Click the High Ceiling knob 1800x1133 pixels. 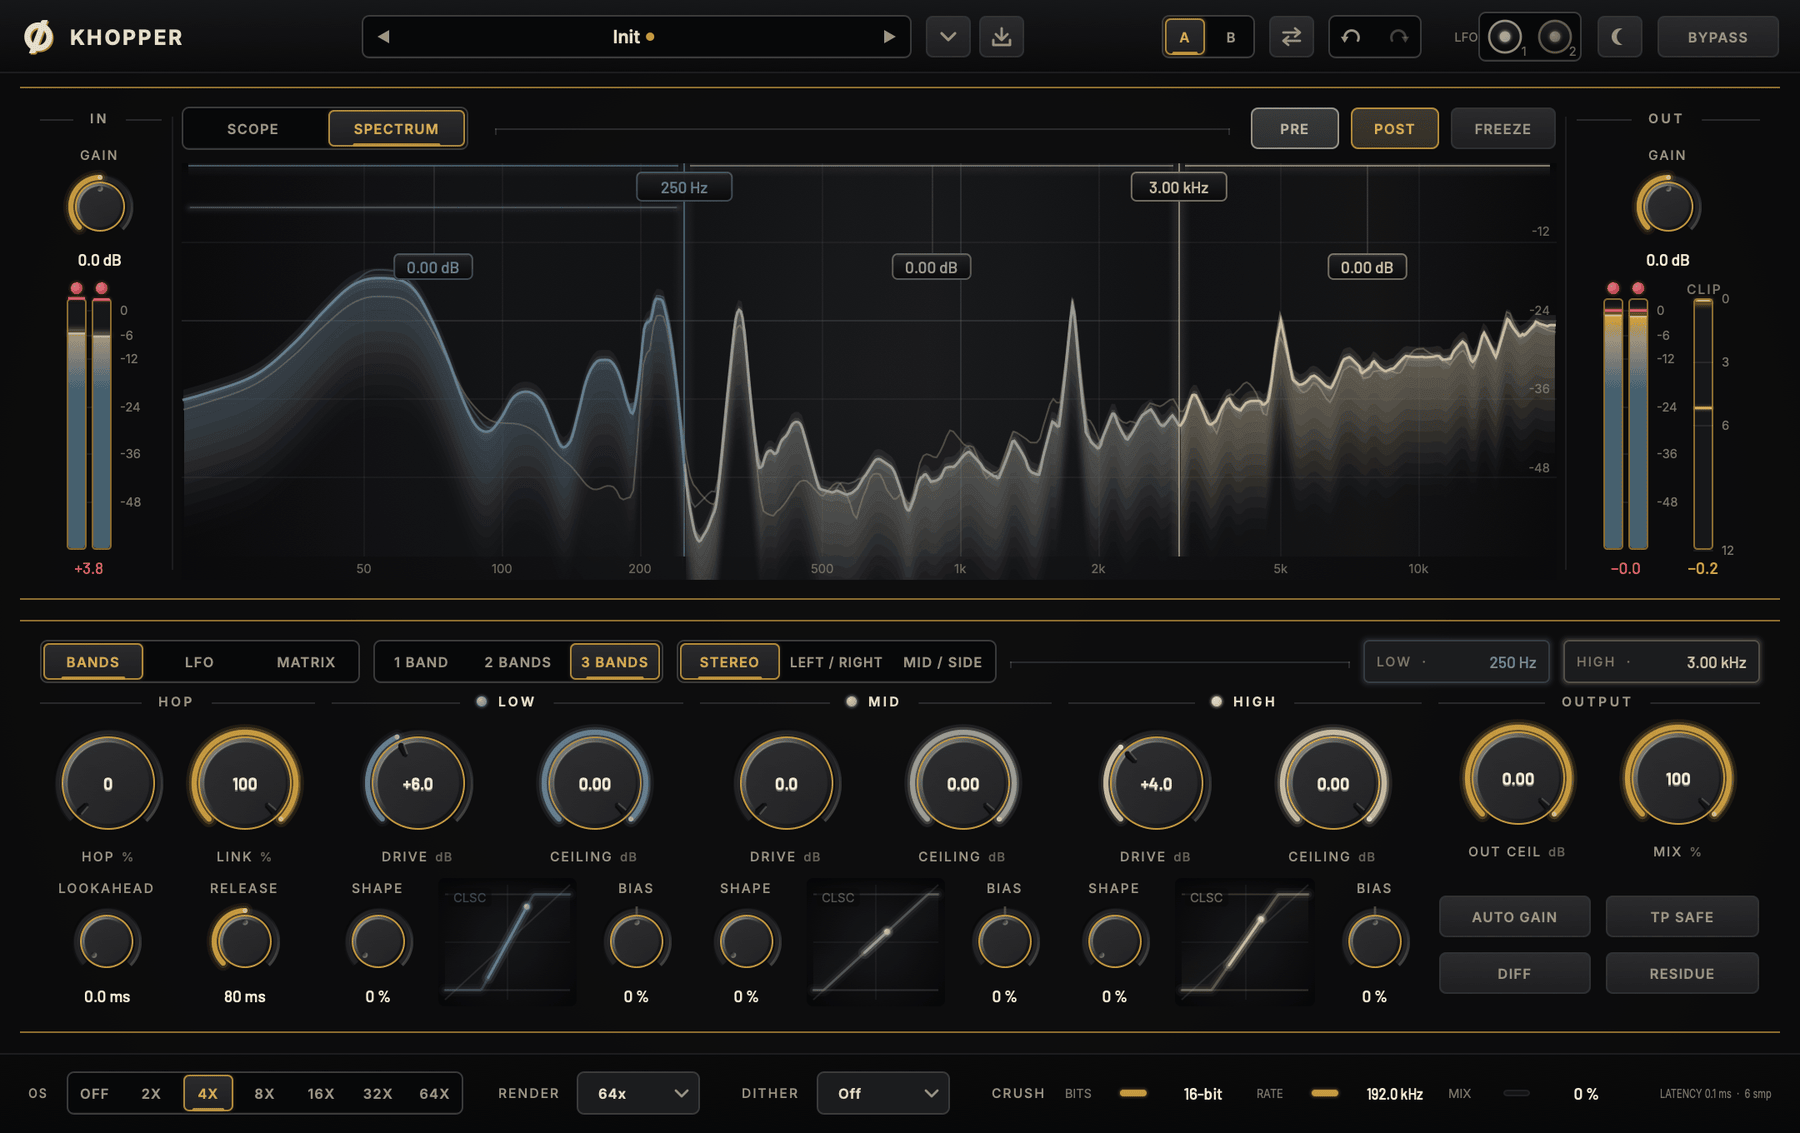(1333, 784)
